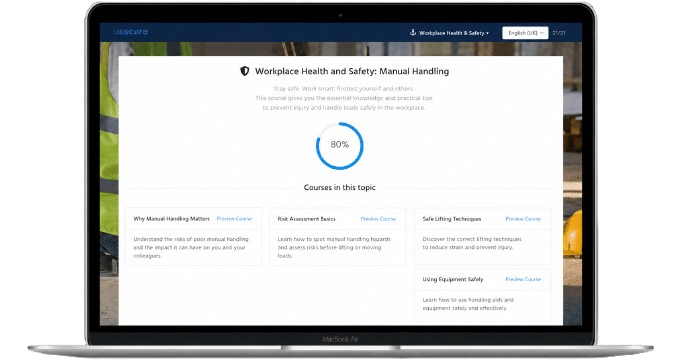Select the Using Equipment Safely card title
689x362 pixels.
pyautogui.click(x=453, y=279)
